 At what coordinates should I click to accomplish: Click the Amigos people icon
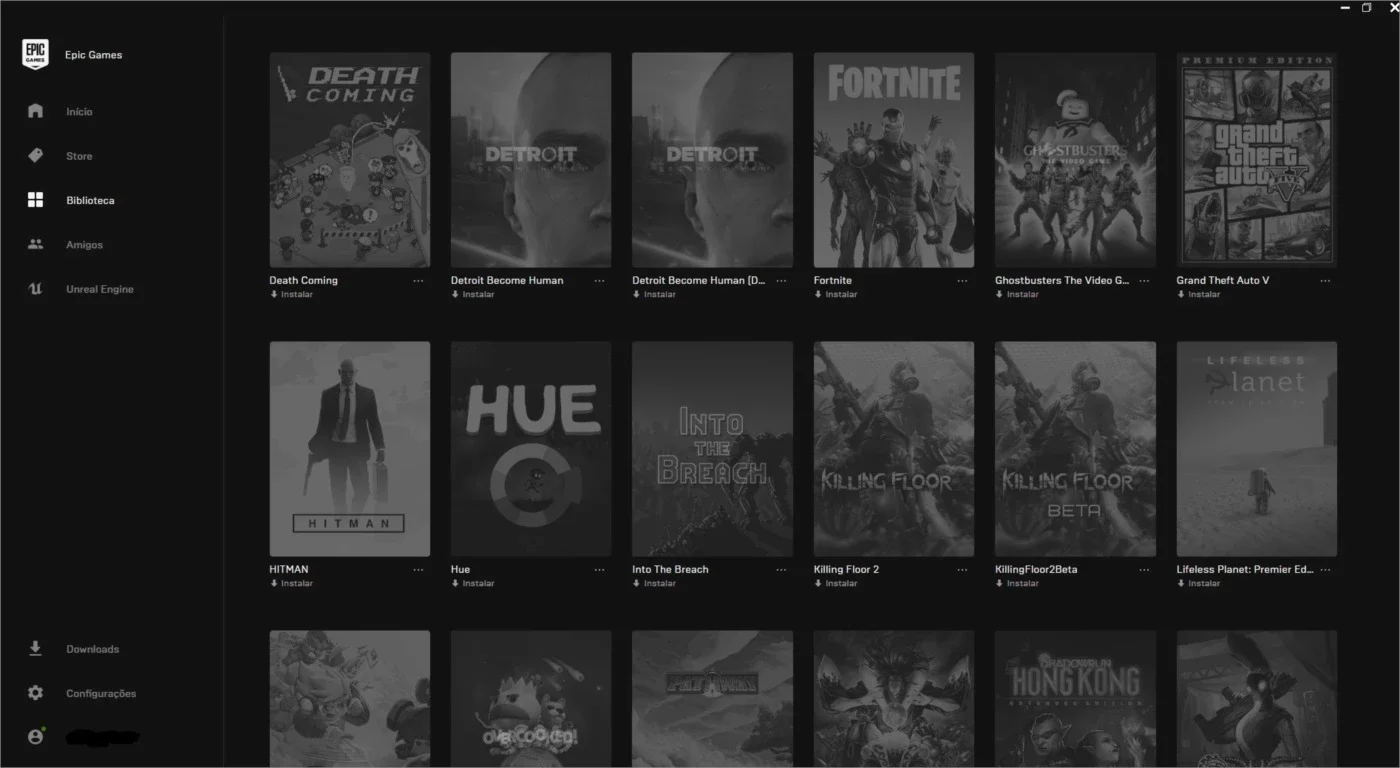click(x=35, y=244)
